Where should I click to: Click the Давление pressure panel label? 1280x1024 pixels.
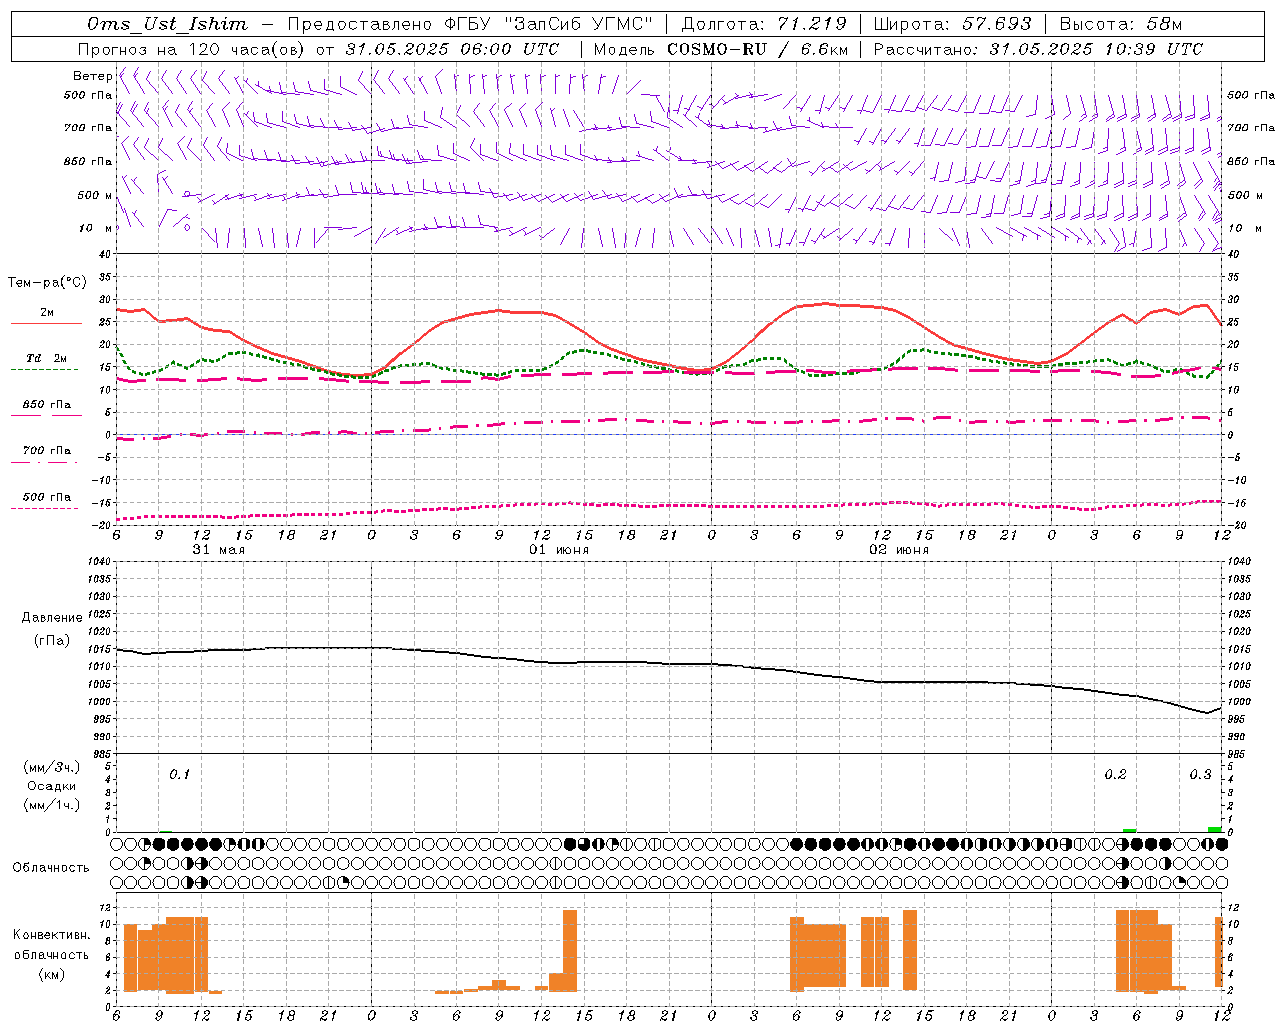pyautogui.click(x=52, y=618)
